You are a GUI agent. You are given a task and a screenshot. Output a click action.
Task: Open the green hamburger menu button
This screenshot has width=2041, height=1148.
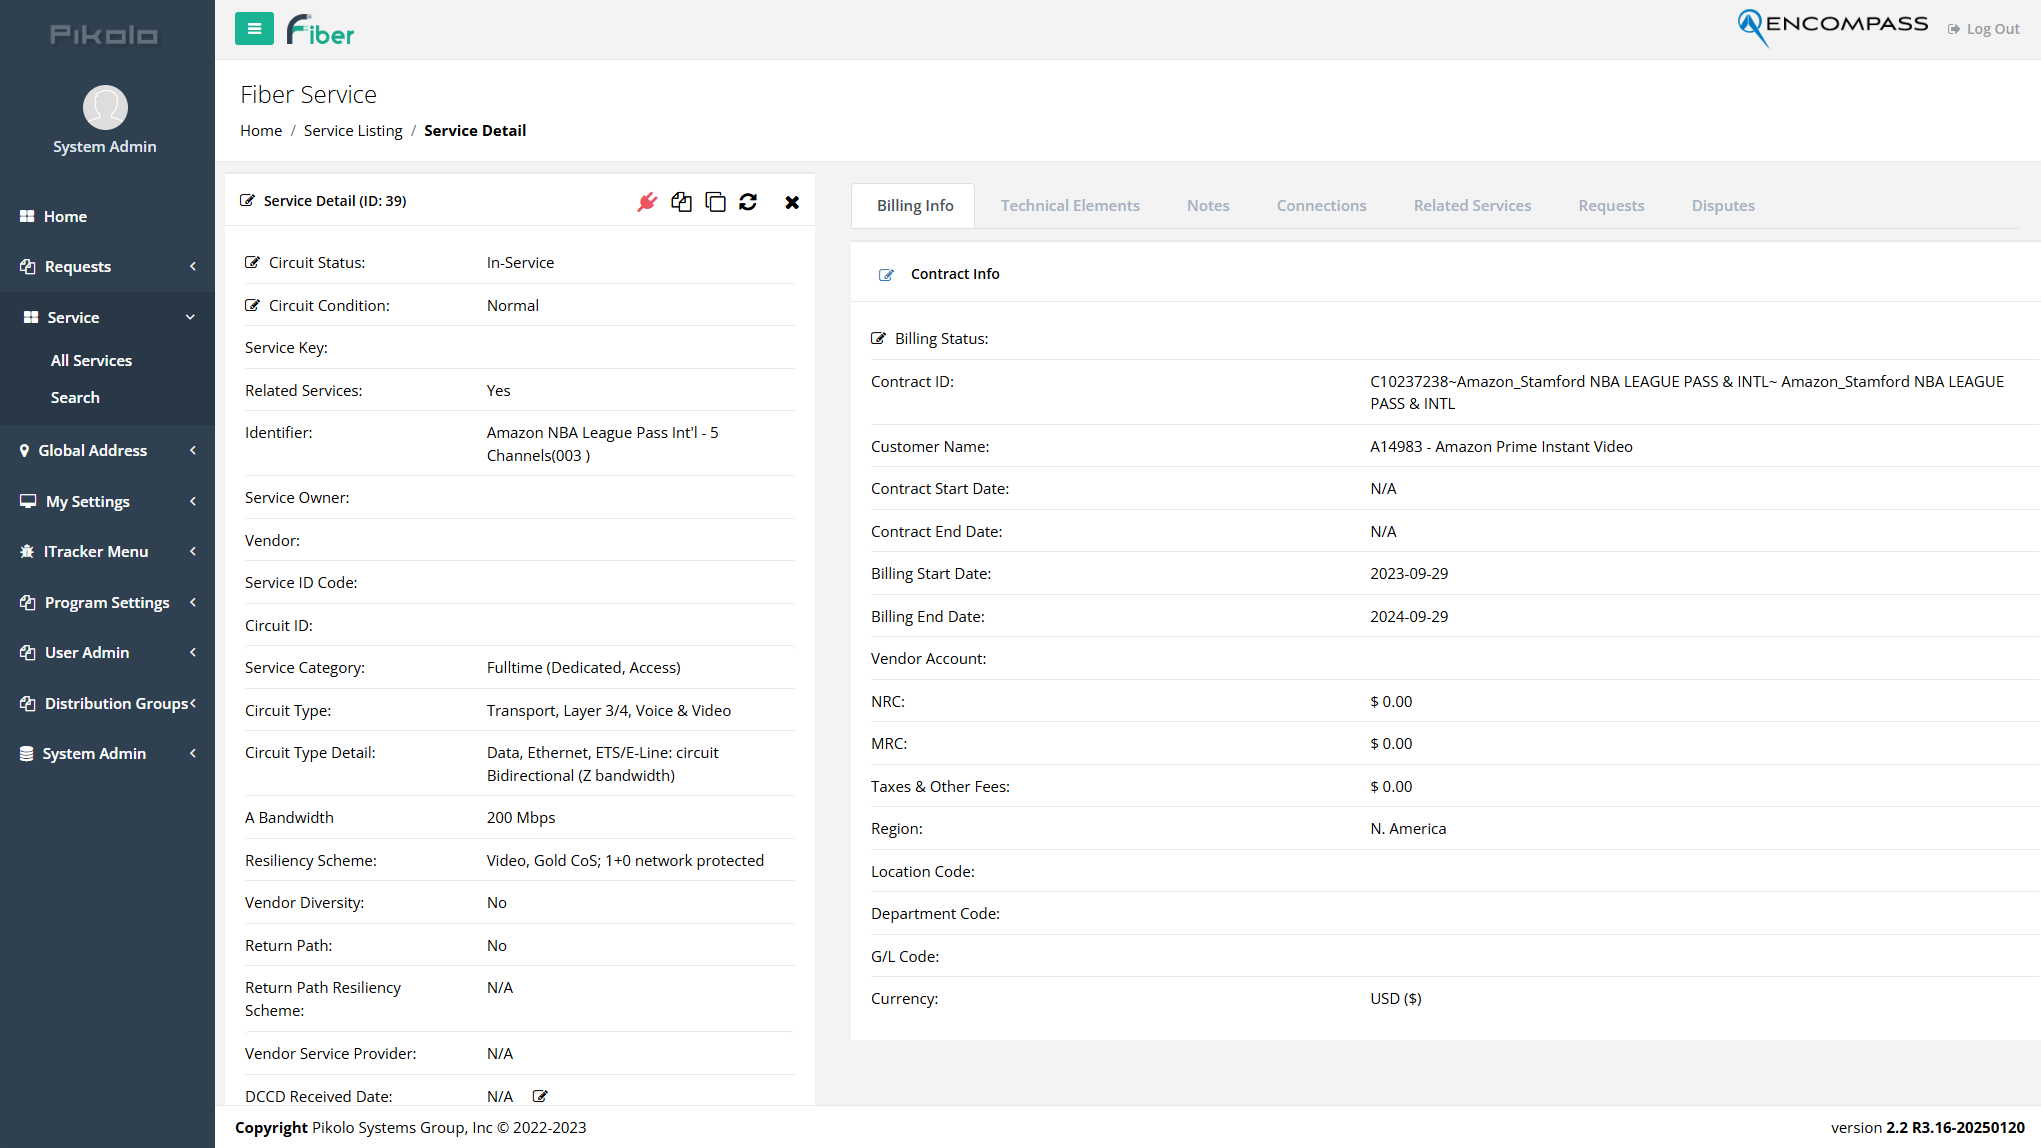pos(254,29)
